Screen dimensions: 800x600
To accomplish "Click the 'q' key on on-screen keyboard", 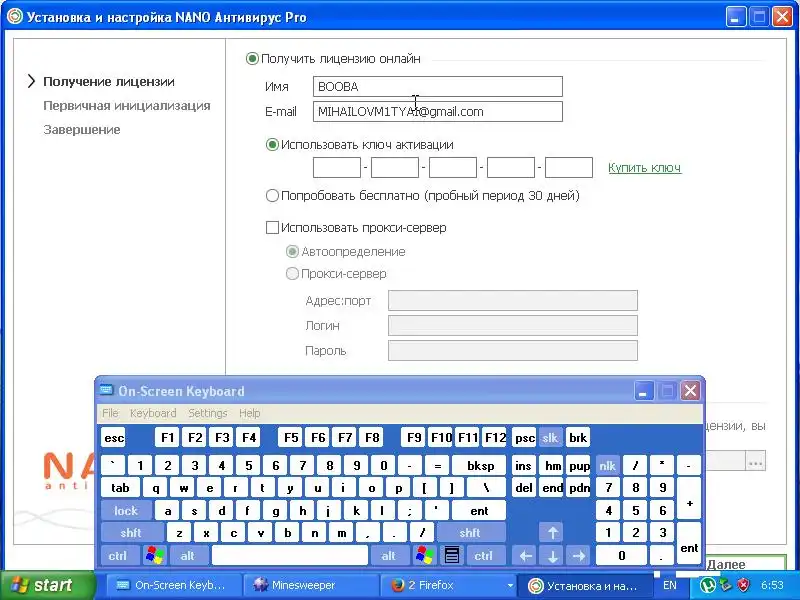I will (156, 488).
